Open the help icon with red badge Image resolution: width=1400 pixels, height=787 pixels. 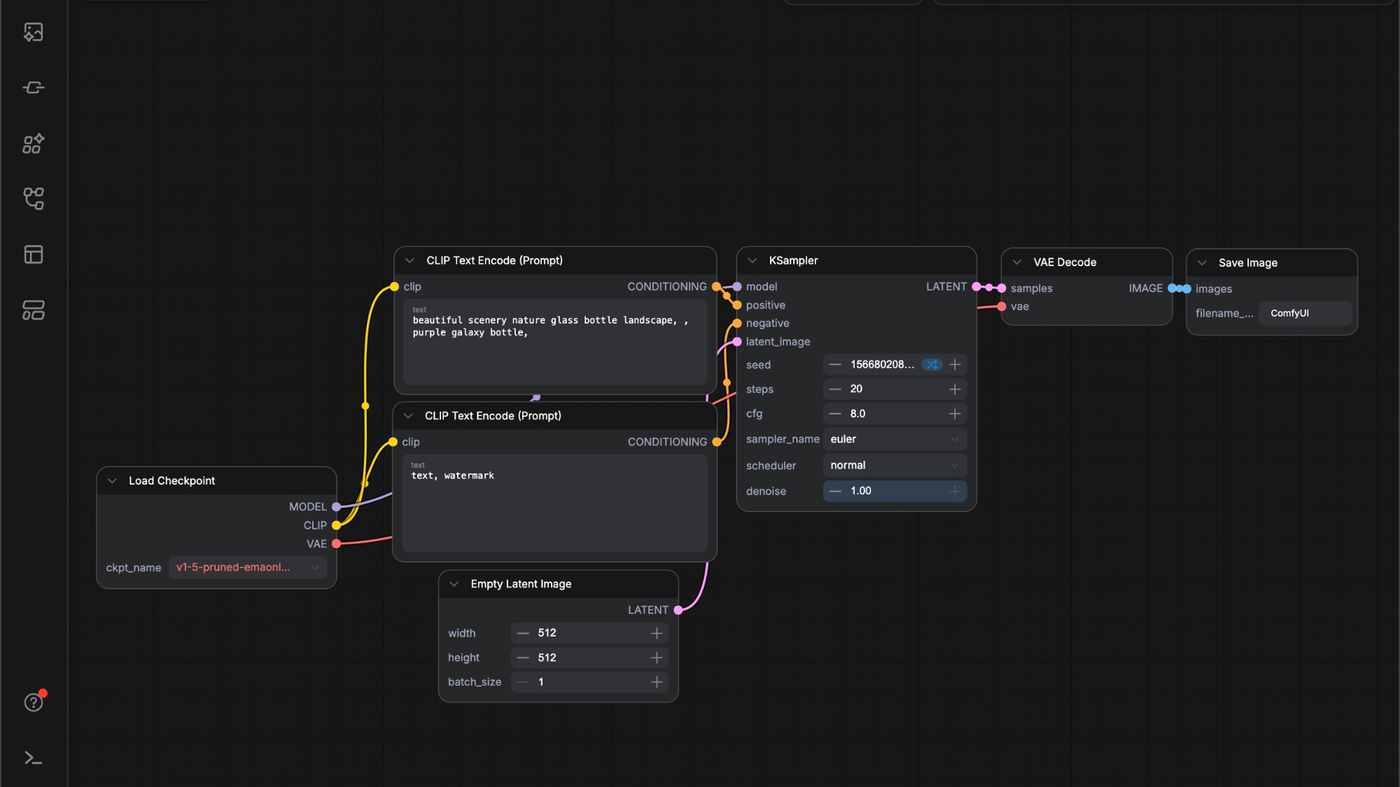[33, 702]
